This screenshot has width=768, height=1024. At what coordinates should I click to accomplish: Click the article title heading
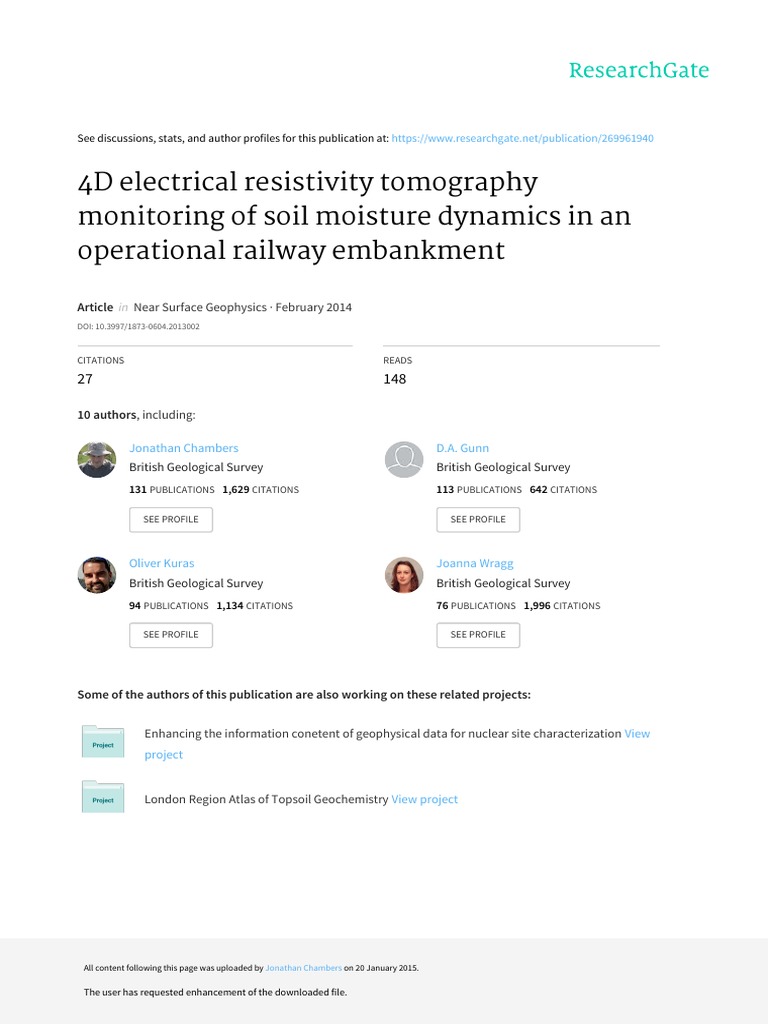(354, 216)
